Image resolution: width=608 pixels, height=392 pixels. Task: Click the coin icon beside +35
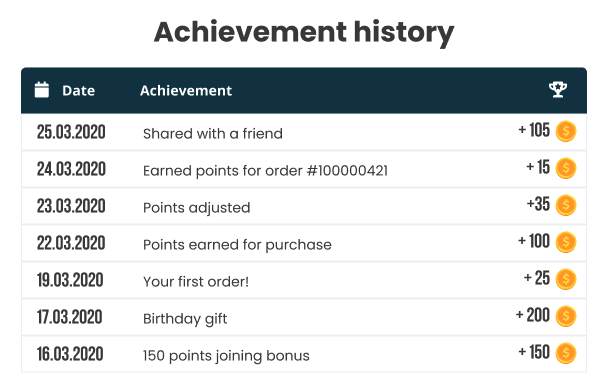[x=566, y=205]
